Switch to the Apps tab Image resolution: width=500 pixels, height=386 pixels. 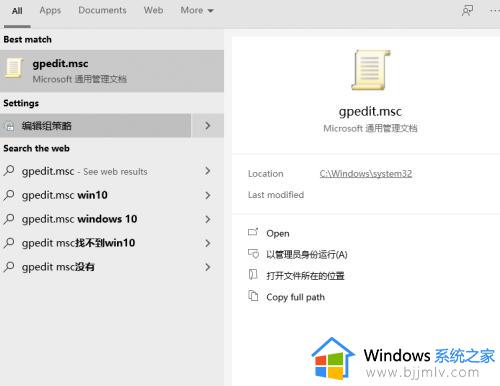[x=50, y=11]
